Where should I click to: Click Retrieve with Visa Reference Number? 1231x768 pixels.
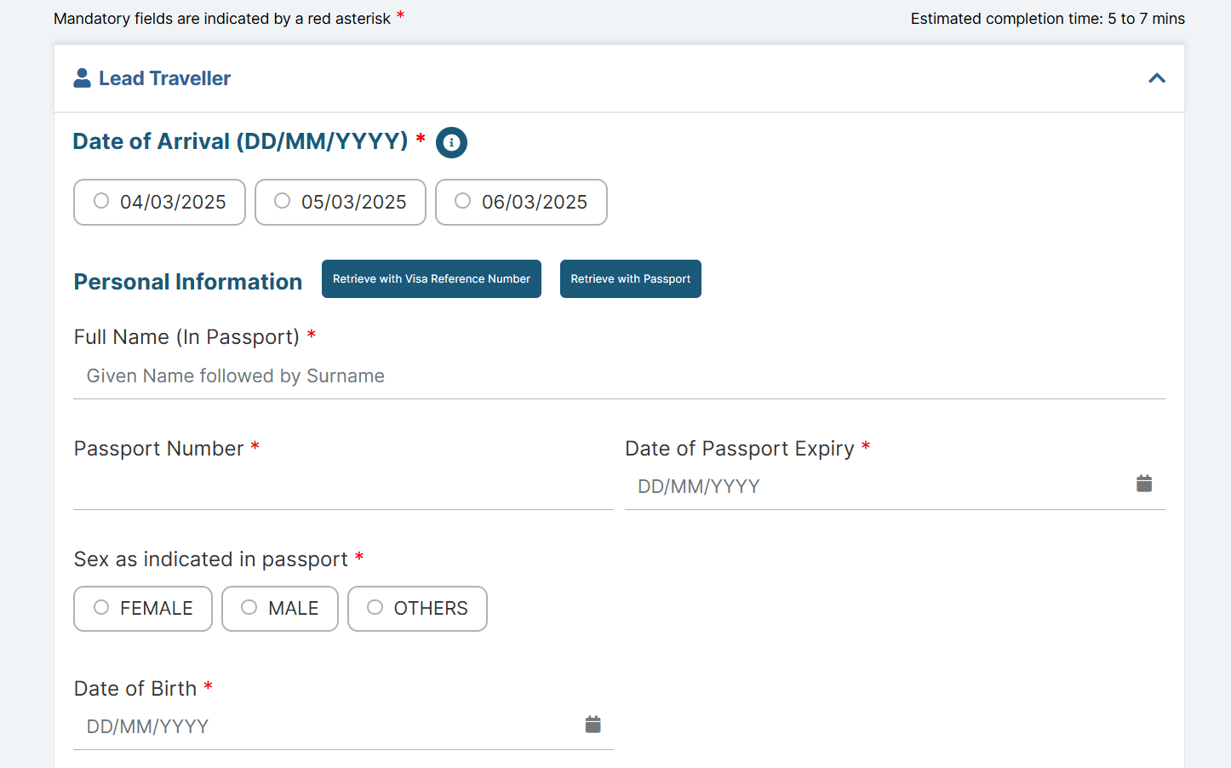coord(431,279)
